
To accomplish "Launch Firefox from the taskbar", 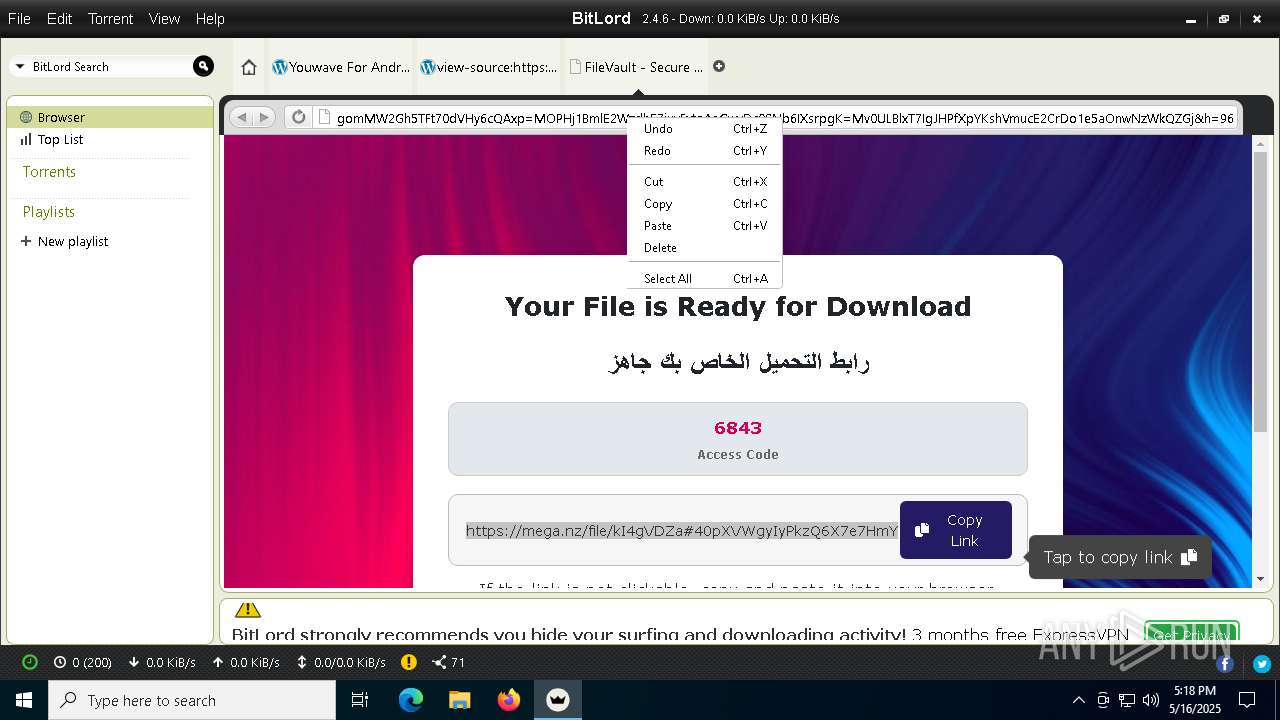I will pos(509,700).
